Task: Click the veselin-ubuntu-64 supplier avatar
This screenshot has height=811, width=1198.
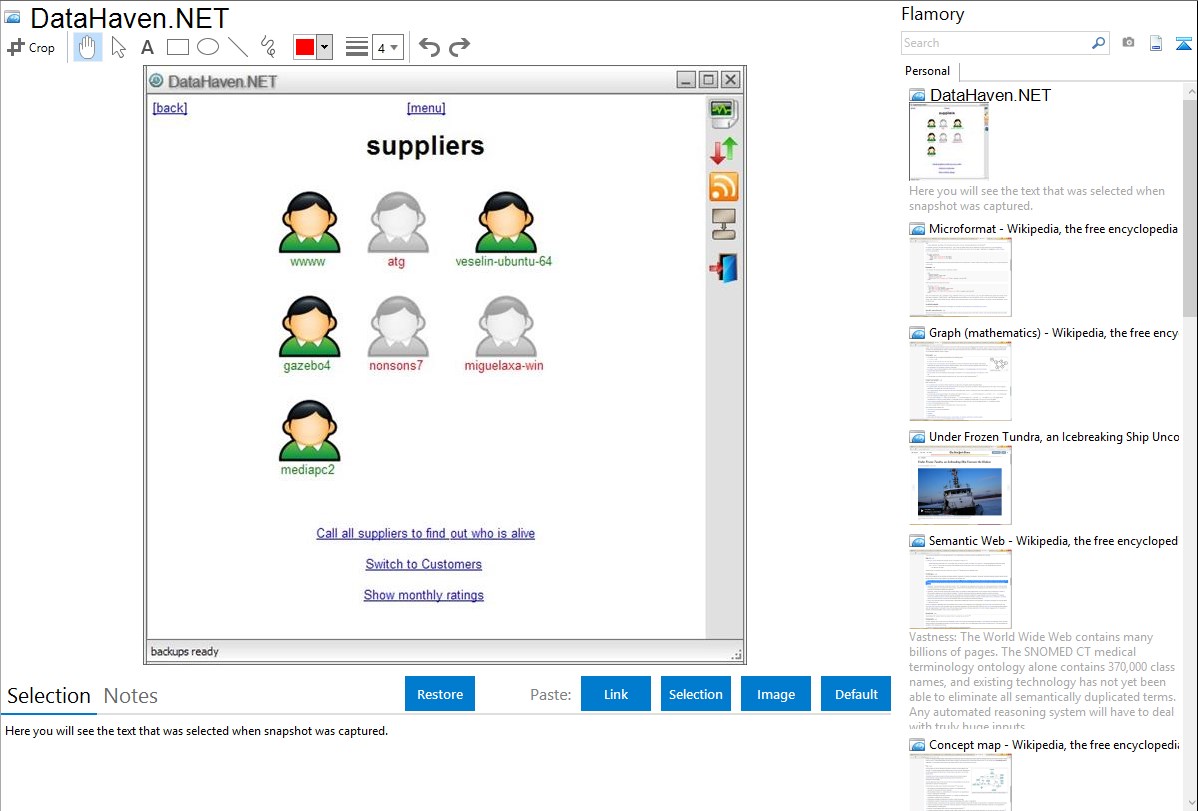Action: coord(505,222)
